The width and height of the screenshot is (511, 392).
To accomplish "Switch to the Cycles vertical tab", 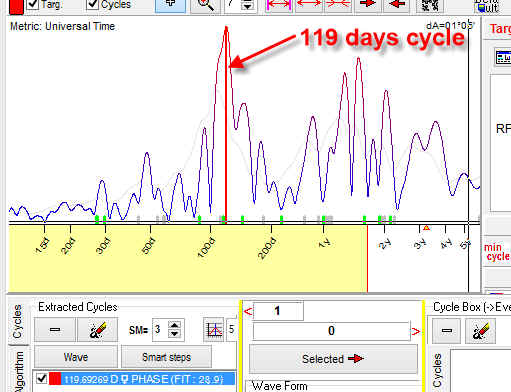I will click(x=18, y=321).
